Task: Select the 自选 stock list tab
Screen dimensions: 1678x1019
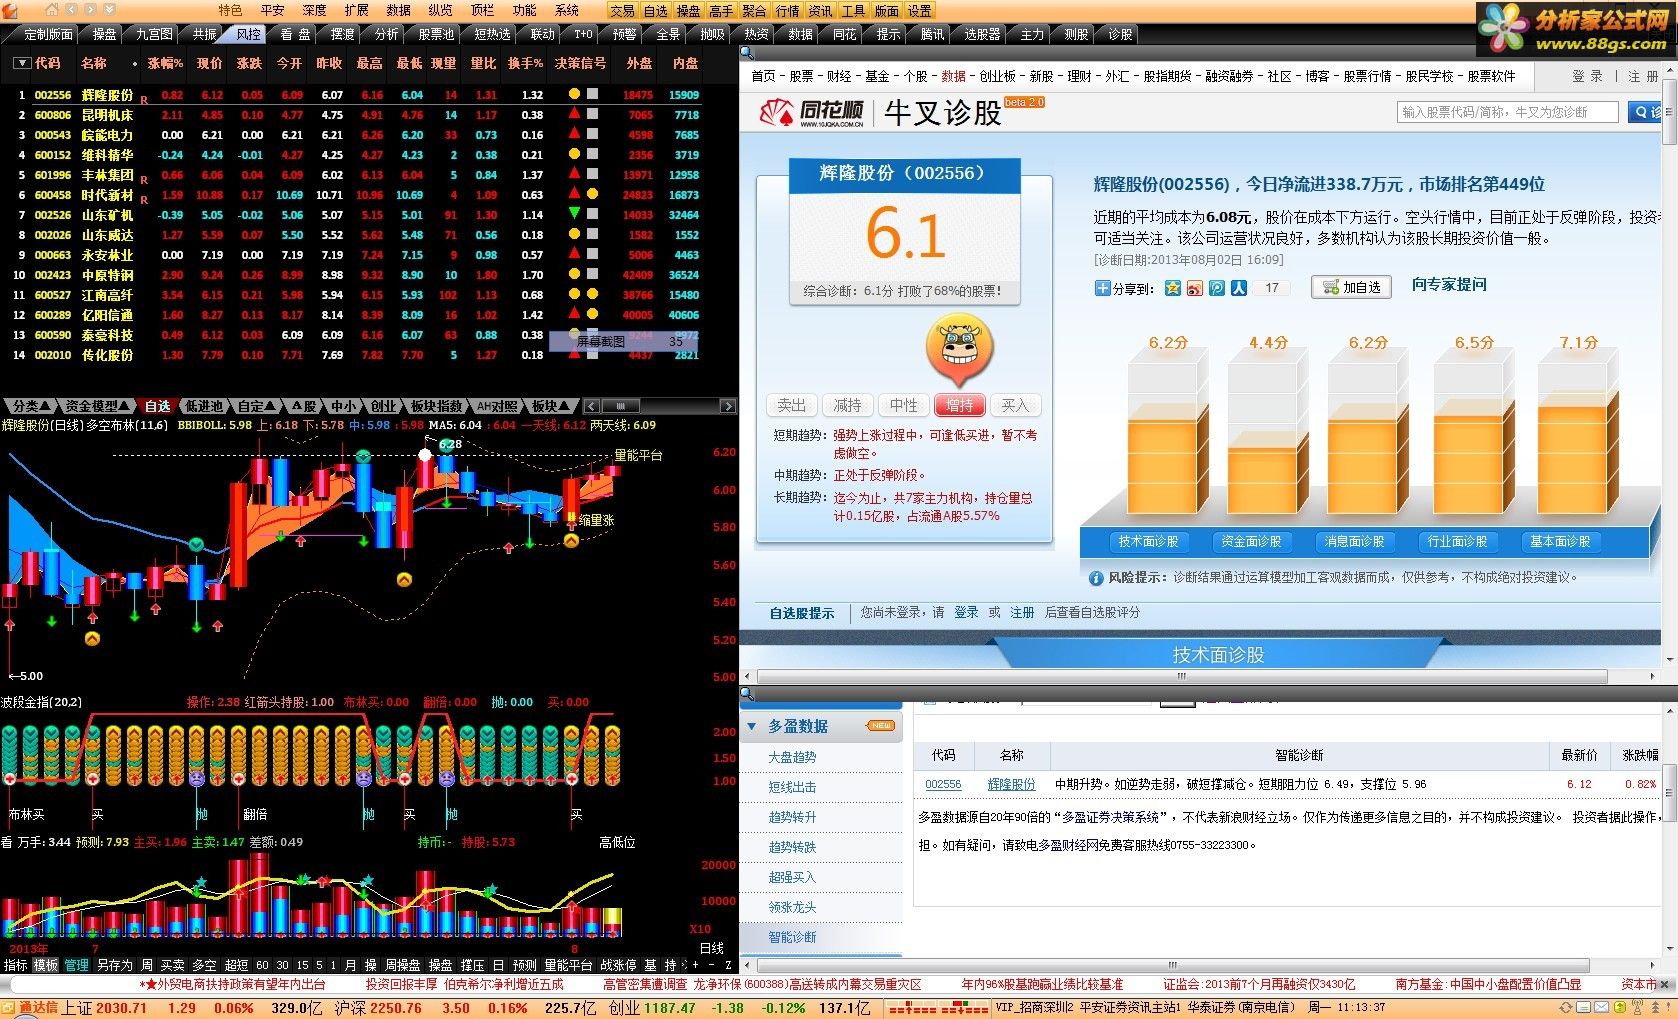Action: tap(158, 406)
